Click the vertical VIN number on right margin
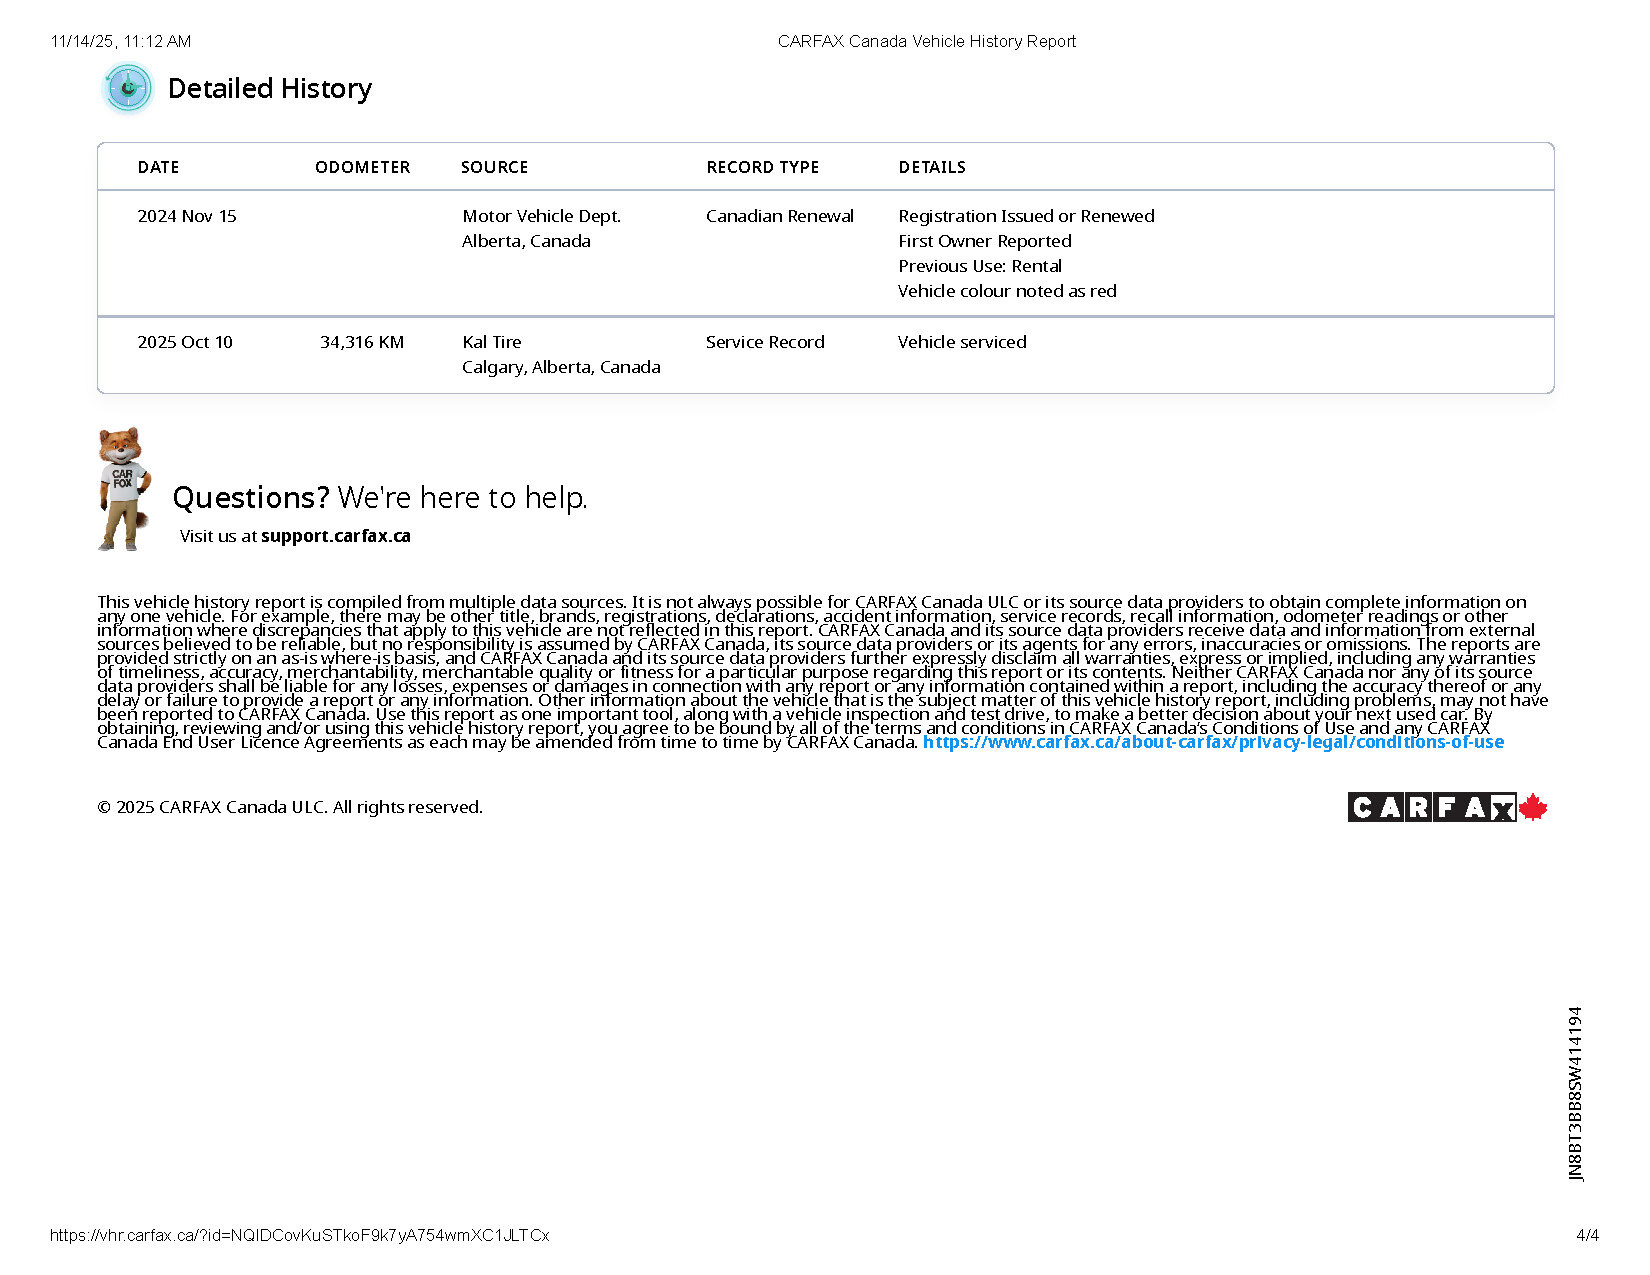Image resolution: width=1650 pixels, height=1275 pixels. point(1575,1093)
